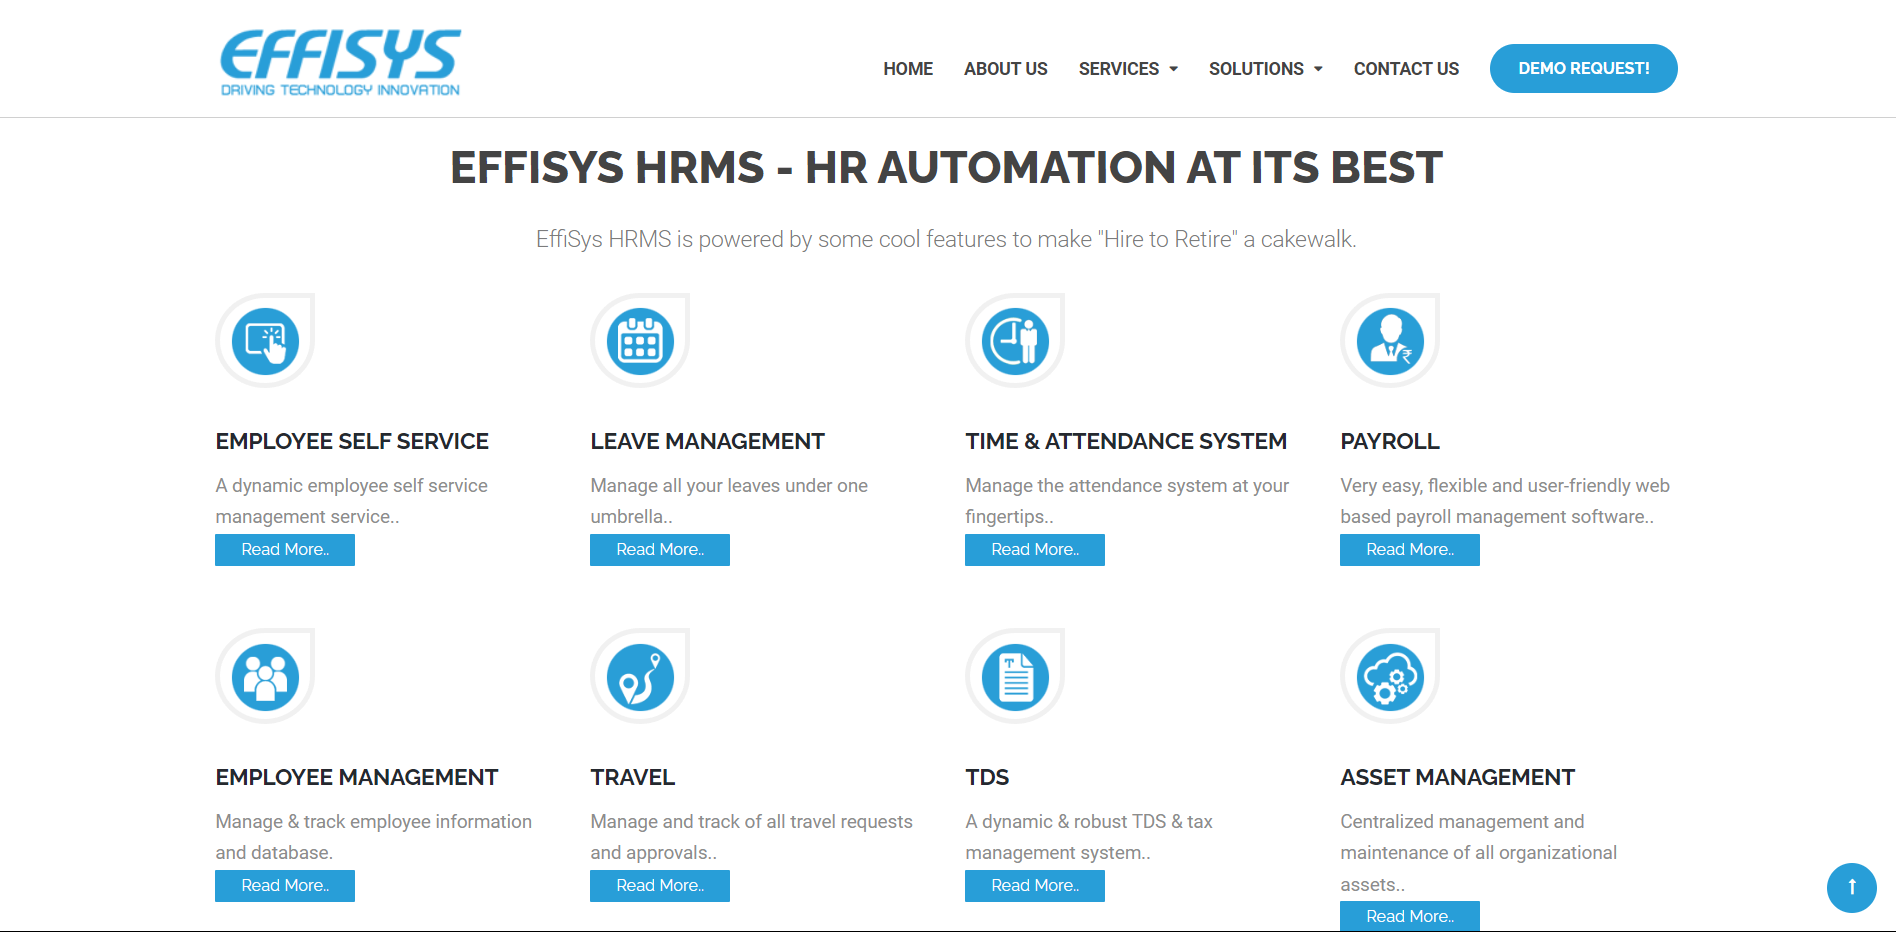Click the Leave Management calendar icon
This screenshot has width=1896, height=932.
(640, 341)
